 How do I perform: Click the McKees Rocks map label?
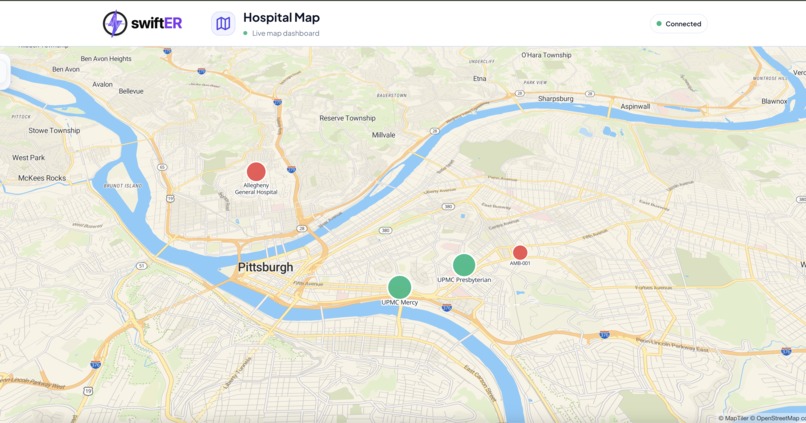[42, 178]
